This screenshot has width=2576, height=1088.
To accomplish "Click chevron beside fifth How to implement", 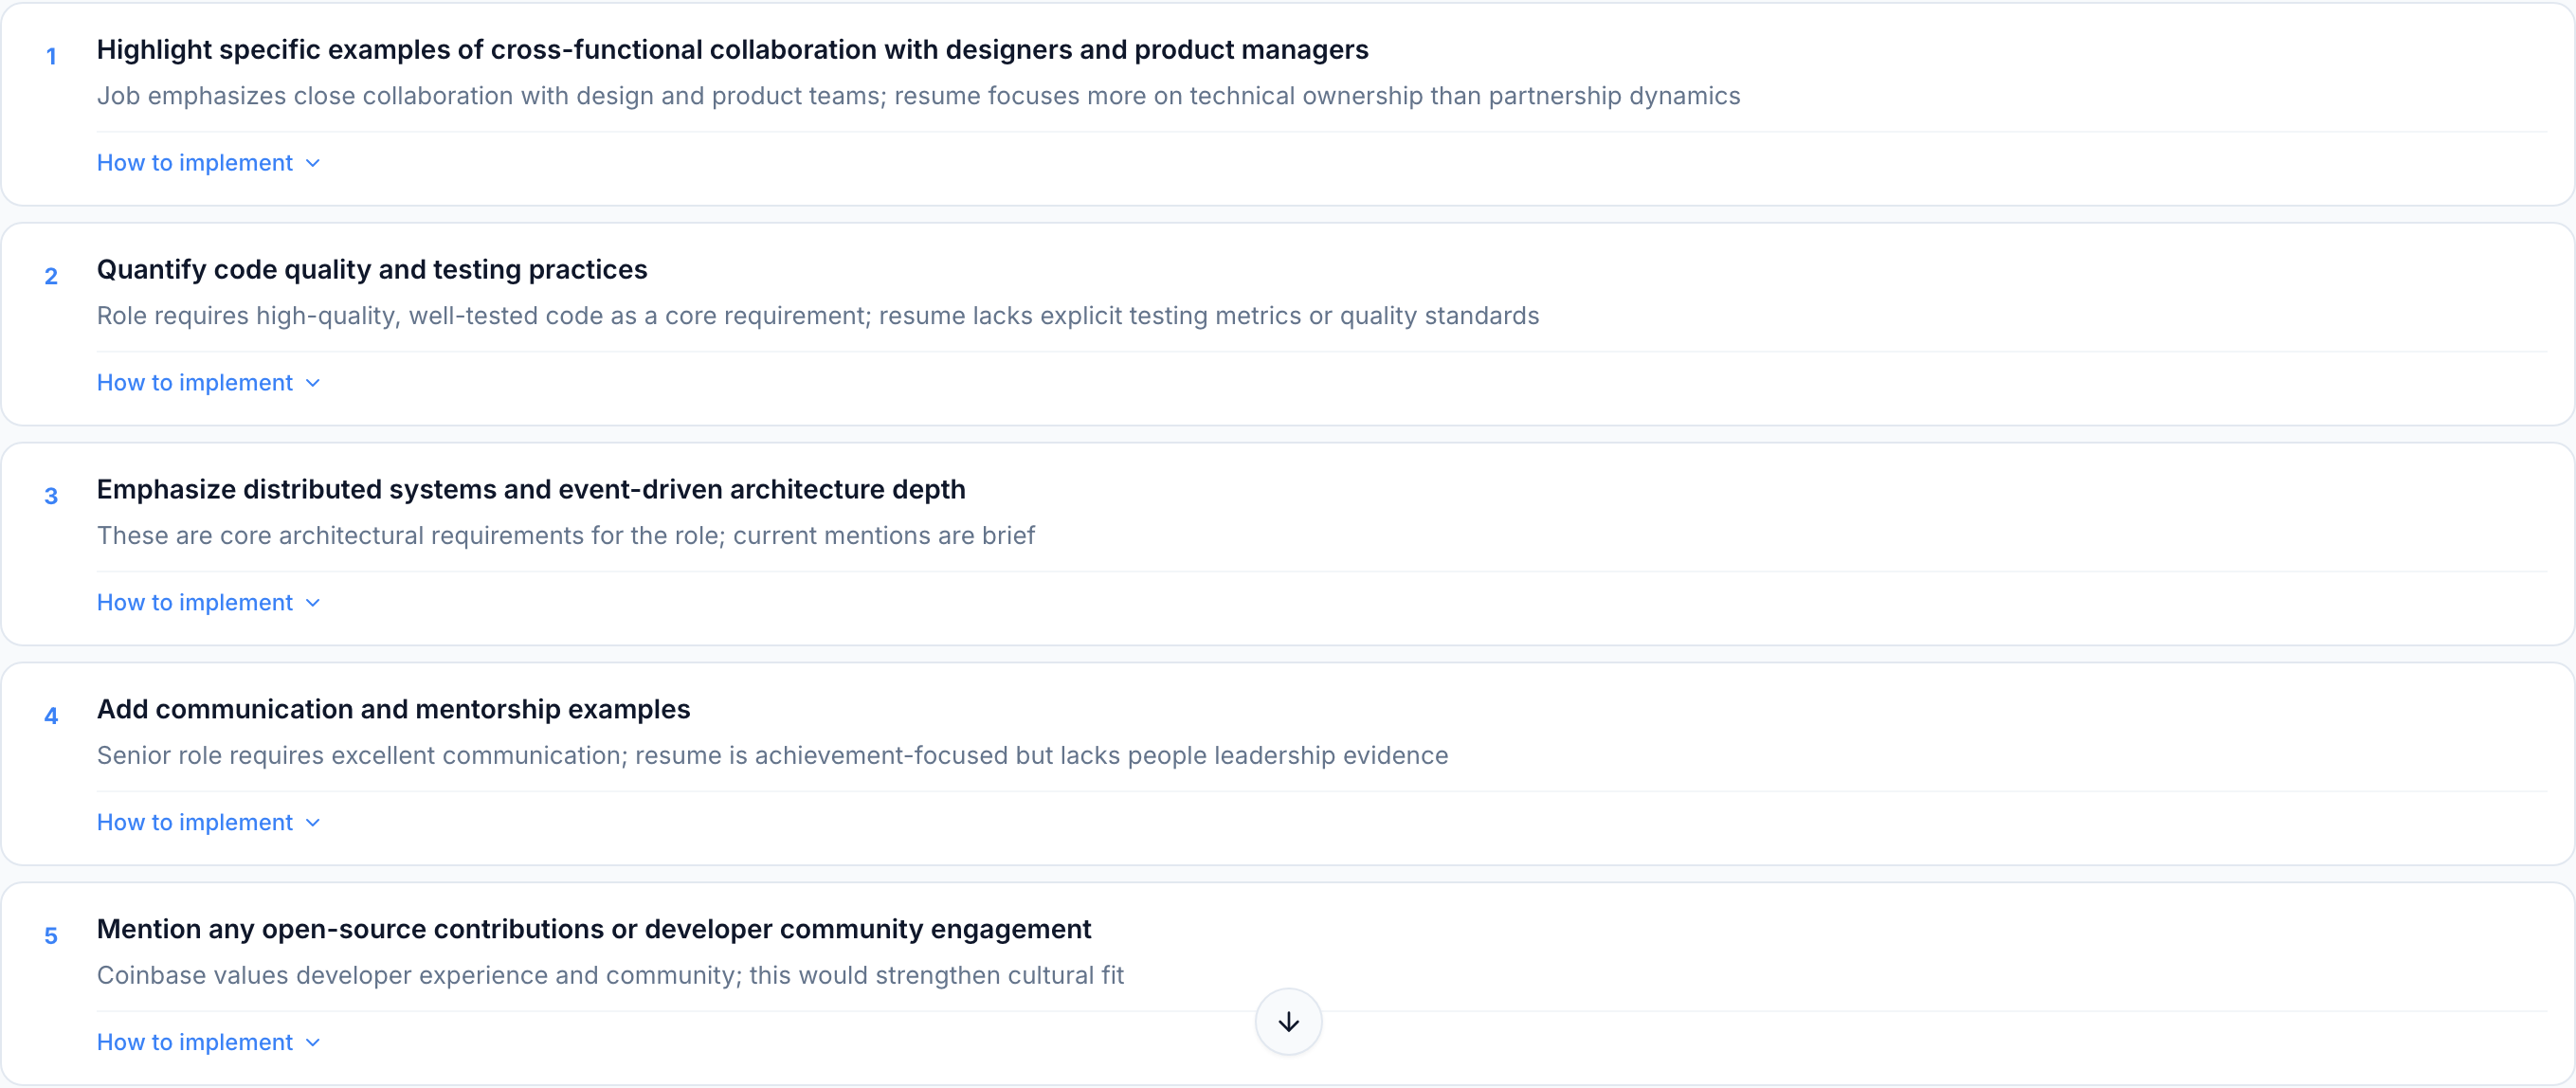I will [313, 1042].
